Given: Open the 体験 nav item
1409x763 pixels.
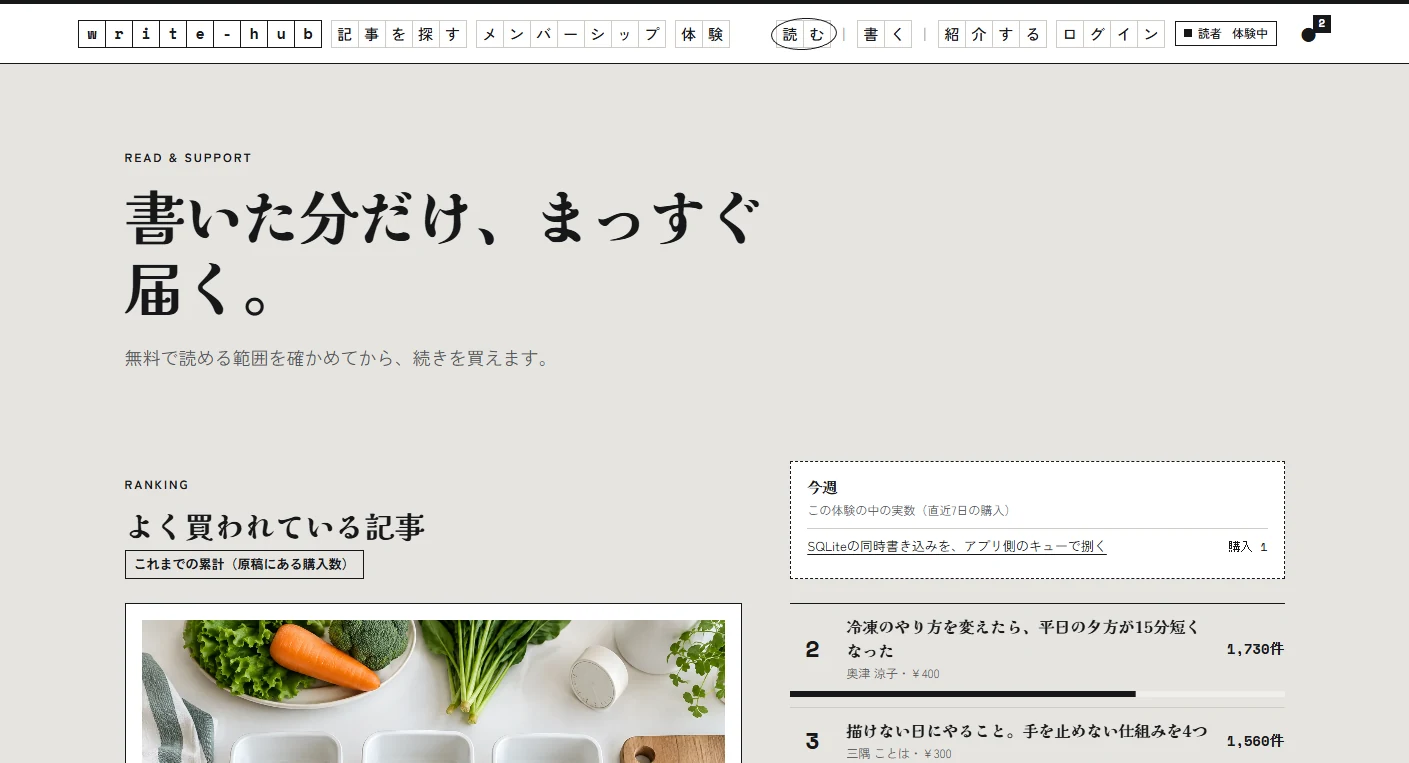Looking at the screenshot, I should (x=702, y=34).
